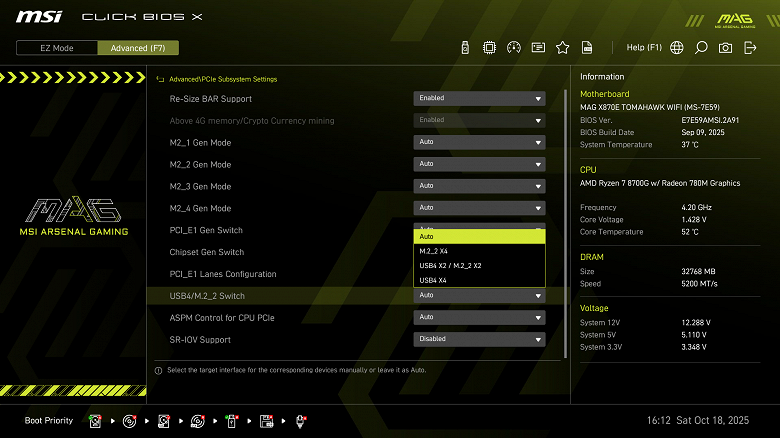Click the Boot Priority label
This screenshot has height=438, width=780.
(49, 421)
